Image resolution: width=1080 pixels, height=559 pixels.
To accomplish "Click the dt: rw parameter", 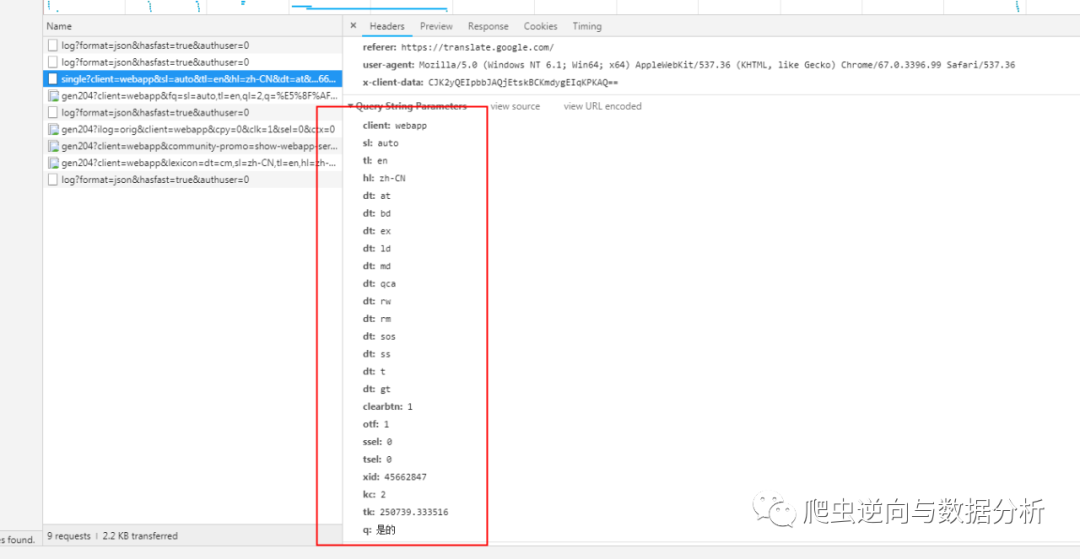I will [376, 302].
